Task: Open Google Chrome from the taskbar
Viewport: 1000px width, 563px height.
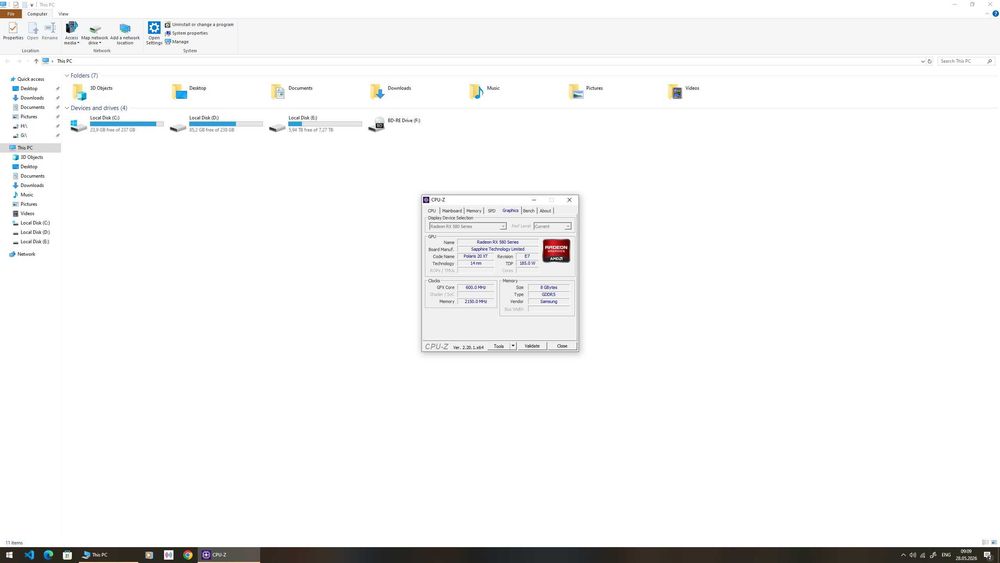Action: [188, 555]
